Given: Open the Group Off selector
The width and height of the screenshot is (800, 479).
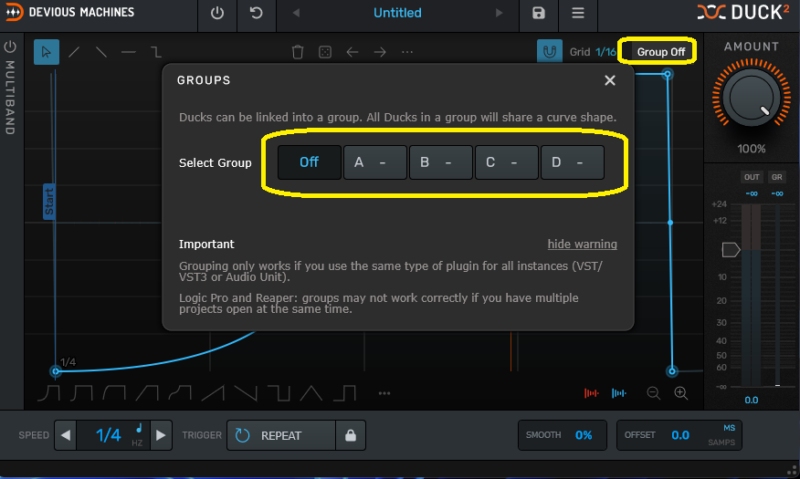Looking at the screenshot, I should tap(661, 51).
